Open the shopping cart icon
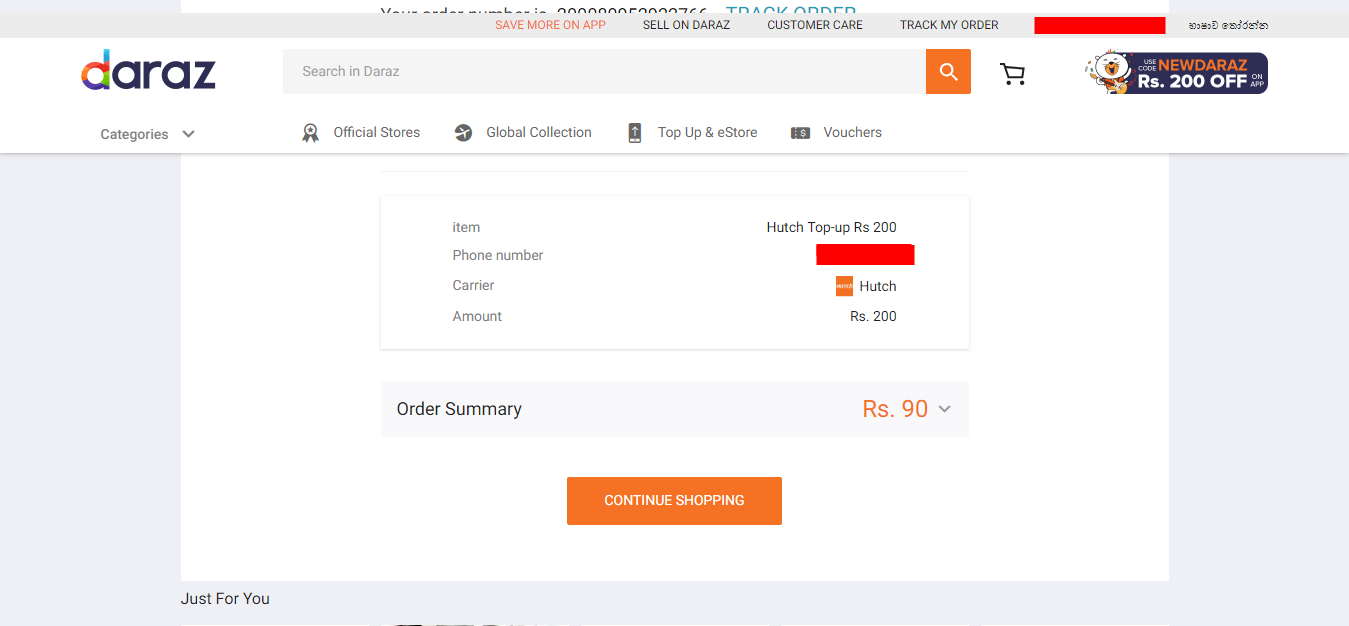This screenshot has width=1349, height=626. [x=1013, y=73]
